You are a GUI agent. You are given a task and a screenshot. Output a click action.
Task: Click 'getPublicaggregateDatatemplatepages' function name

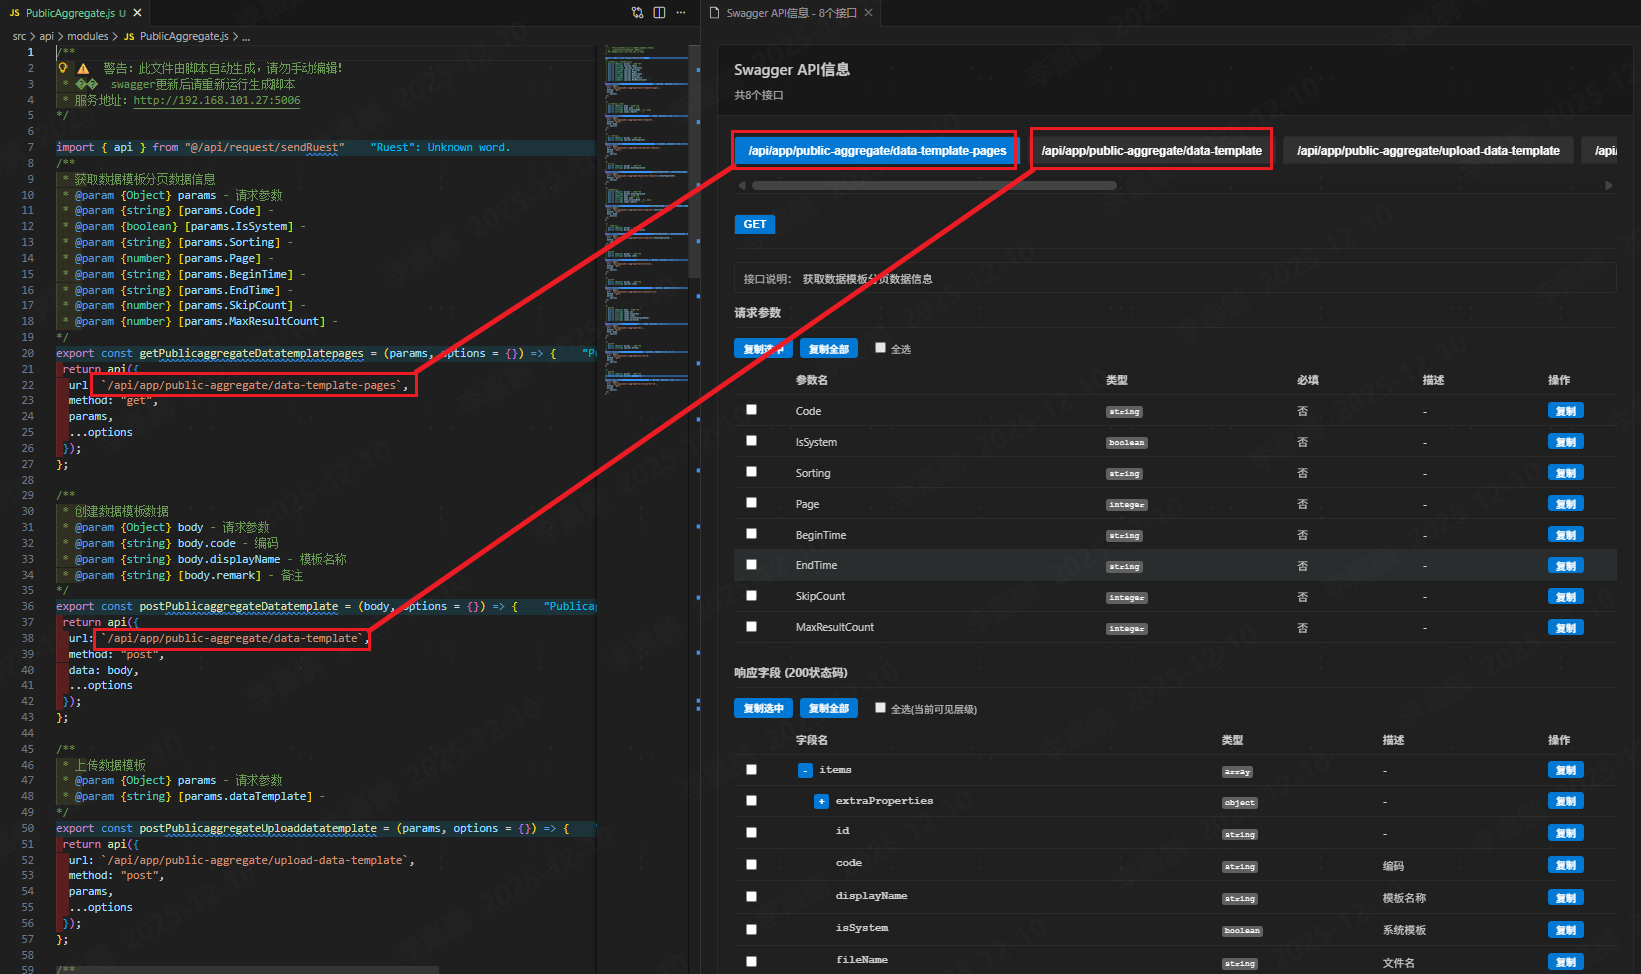point(251,353)
